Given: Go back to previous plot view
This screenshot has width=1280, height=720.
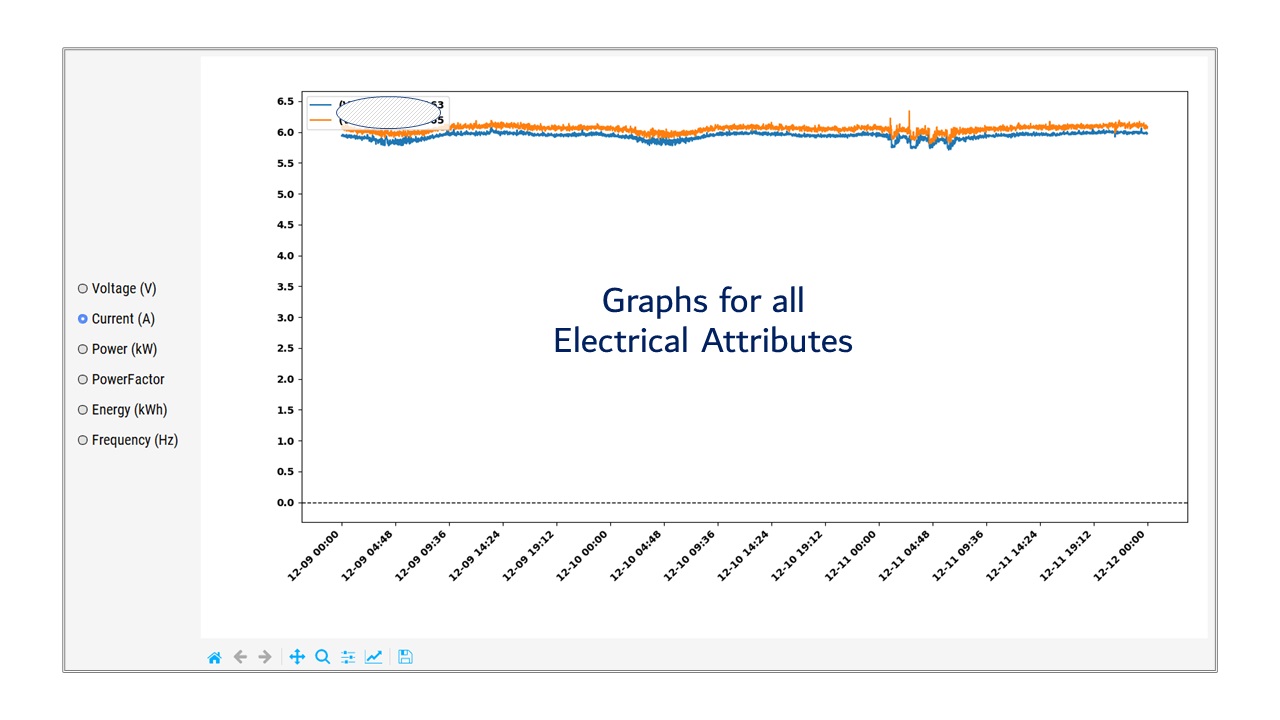Looking at the screenshot, I should click(240, 657).
